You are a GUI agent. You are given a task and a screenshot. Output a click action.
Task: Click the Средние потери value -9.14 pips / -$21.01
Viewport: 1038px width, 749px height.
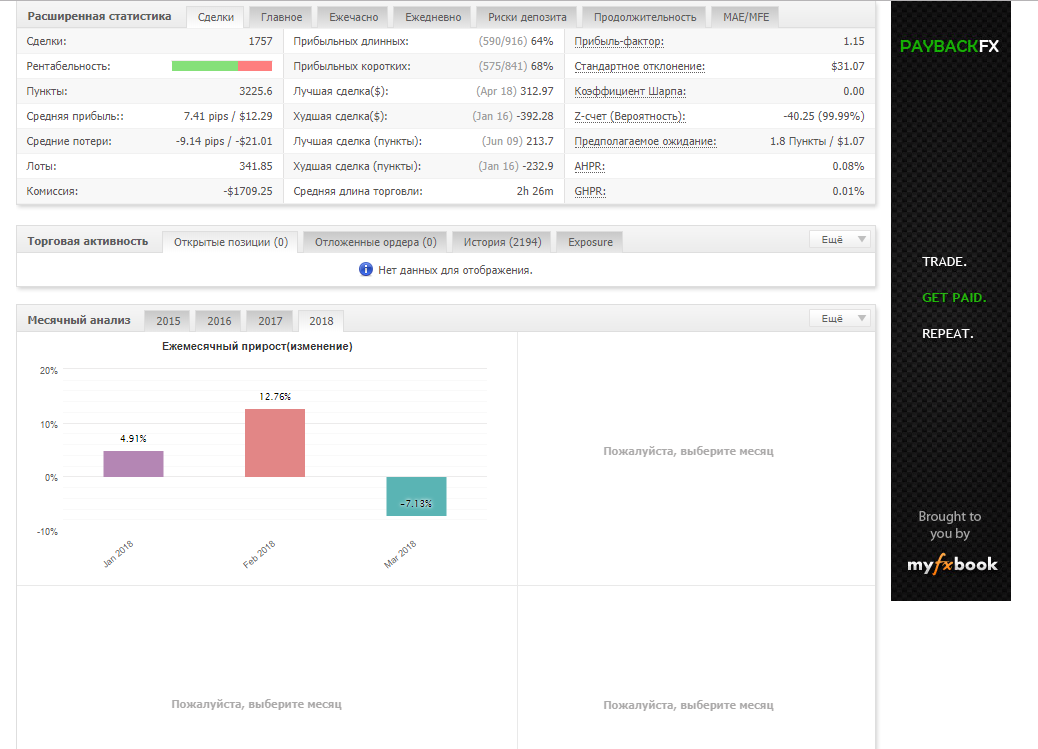click(224, 142)
